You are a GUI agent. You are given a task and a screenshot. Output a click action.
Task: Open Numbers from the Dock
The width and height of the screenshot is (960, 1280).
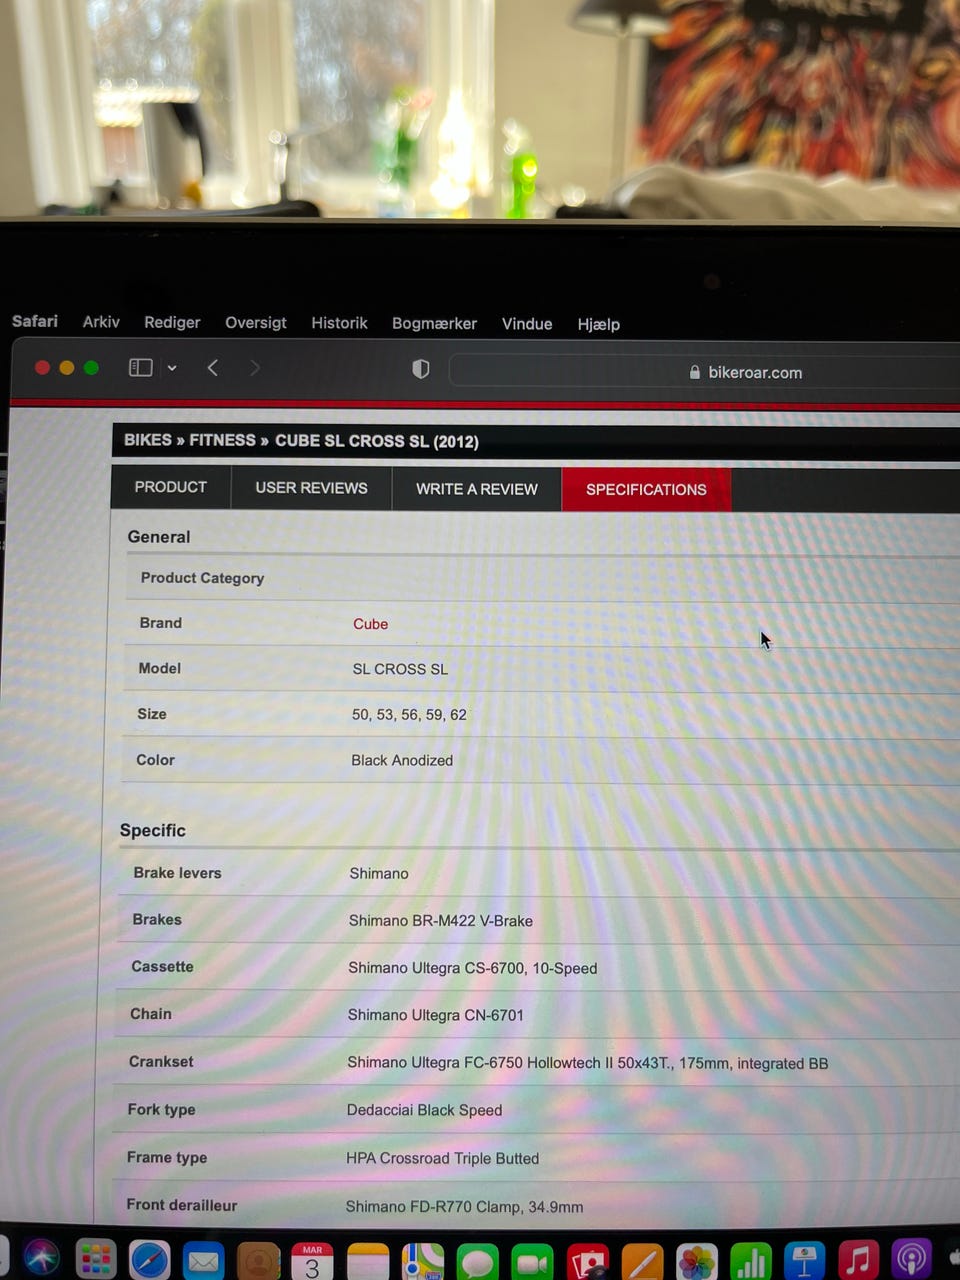(x=751, y=1262)
